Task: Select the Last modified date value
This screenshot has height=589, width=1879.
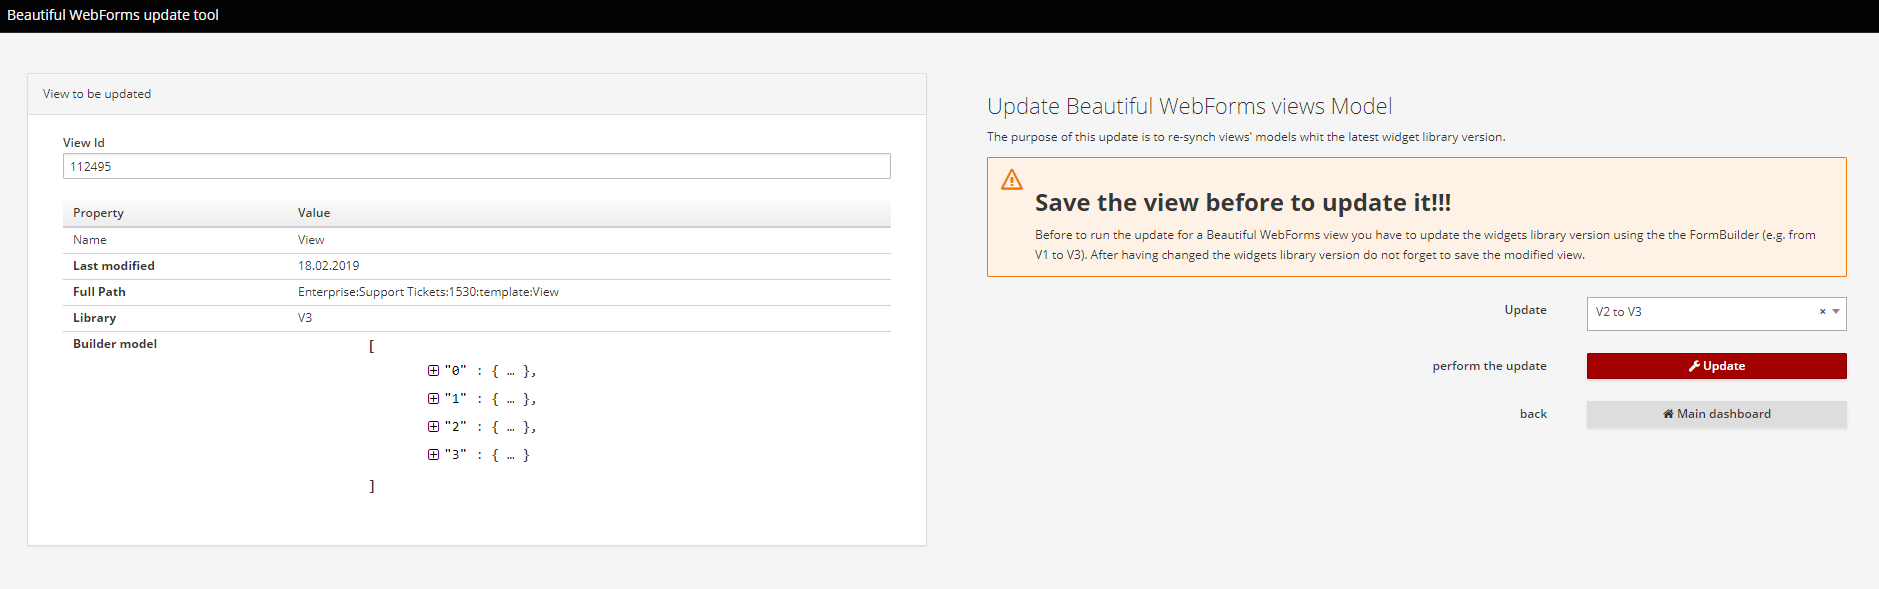Action: click(x=328, y=266)
